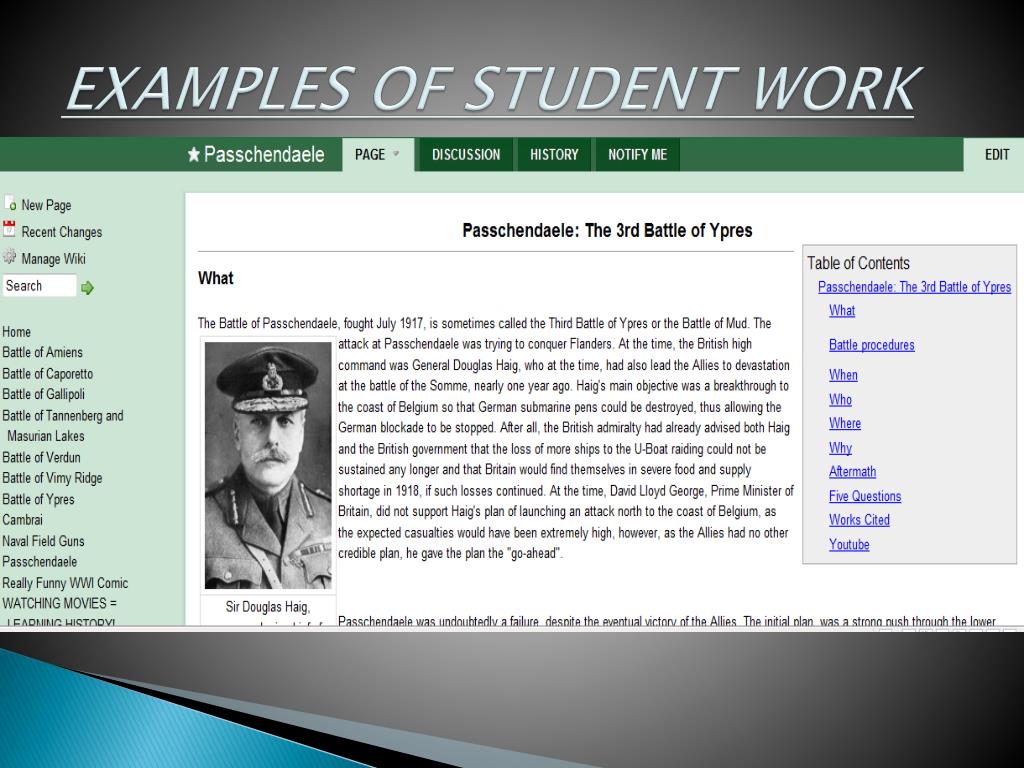This screenshot has width=1024, height=768.
Task: Jump to What in Table of Contents
Action: click(842, 310)
